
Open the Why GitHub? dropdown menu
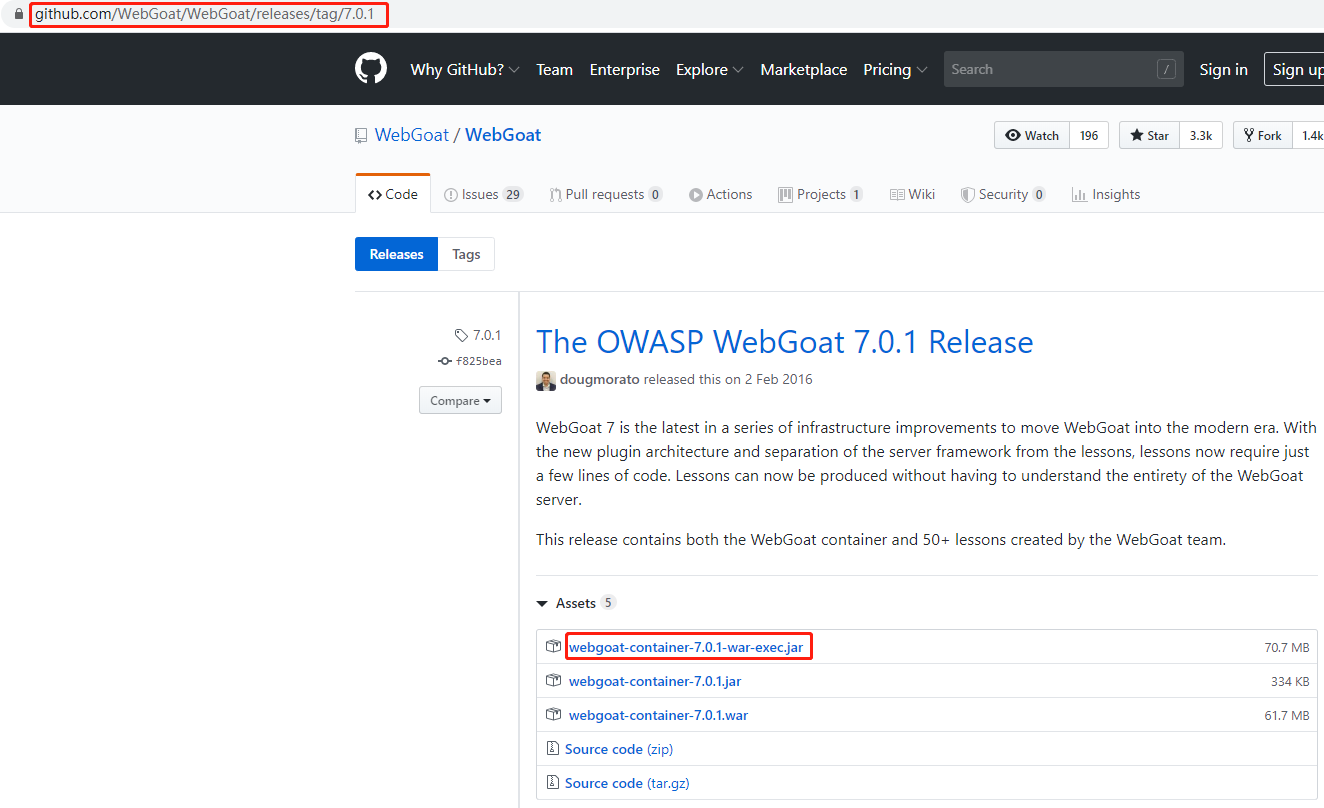coord(465,69)
